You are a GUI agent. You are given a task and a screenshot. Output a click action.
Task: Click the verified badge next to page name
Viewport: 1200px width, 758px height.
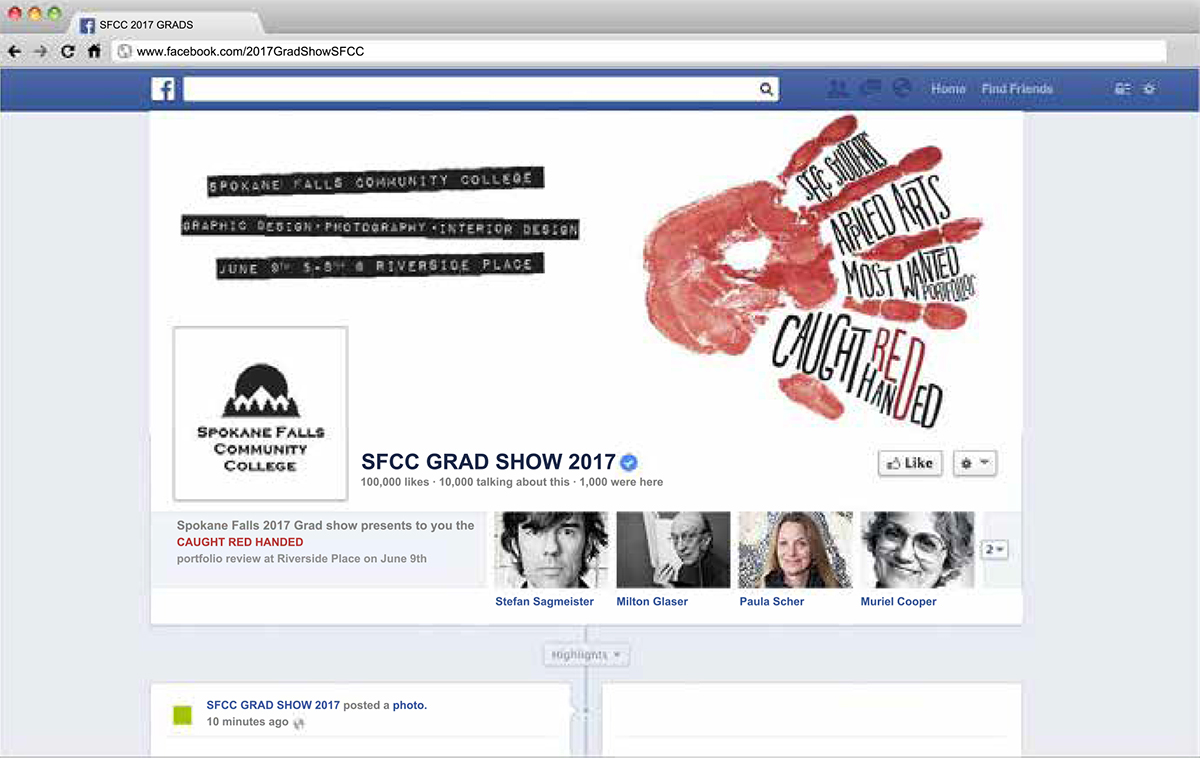pos(629,462)
